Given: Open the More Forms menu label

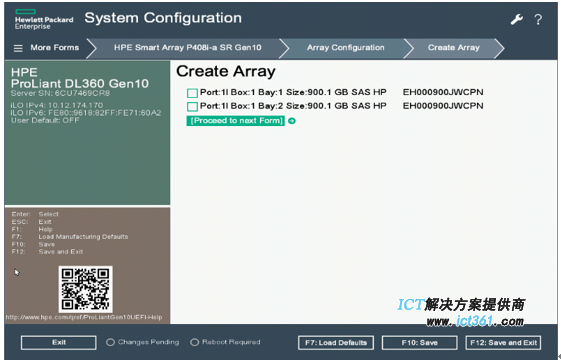Looking at the screenshot, I should [54, 48].
